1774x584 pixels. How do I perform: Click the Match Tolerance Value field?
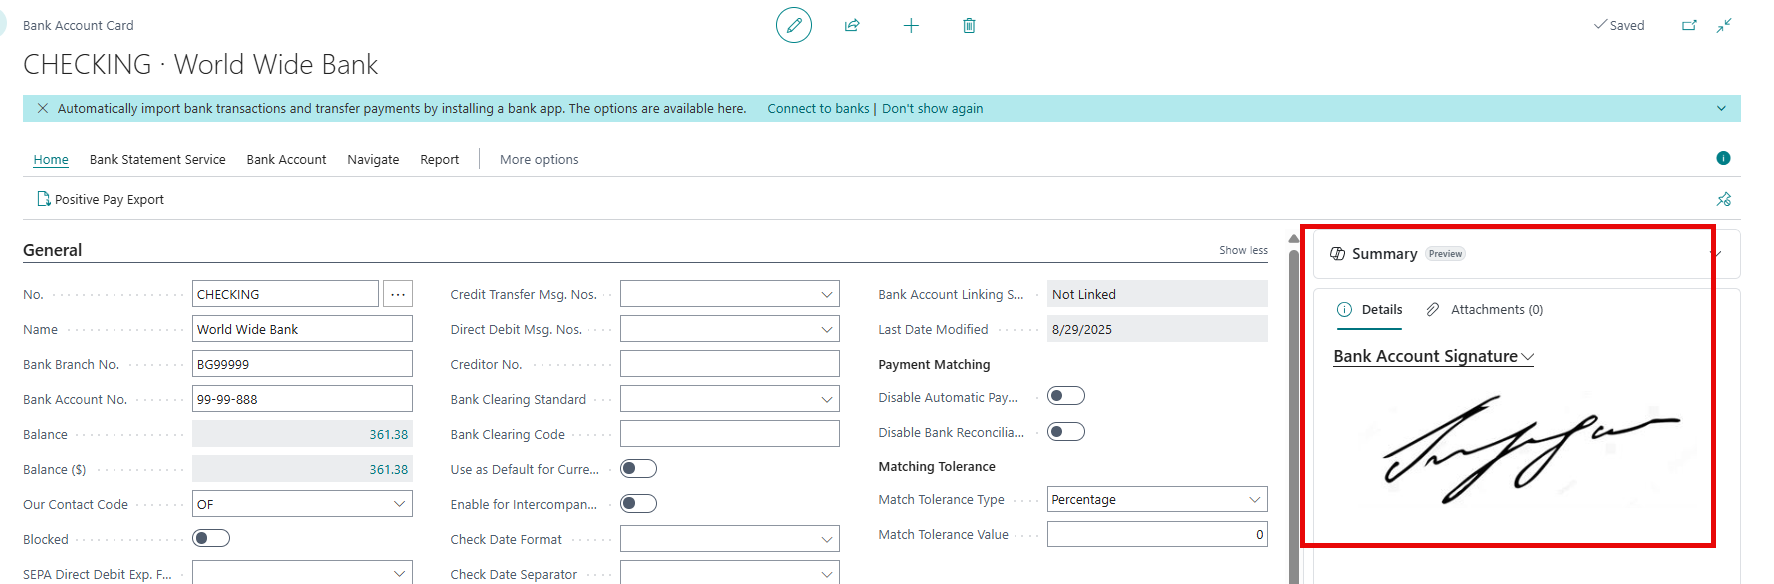coord(1157,534)
